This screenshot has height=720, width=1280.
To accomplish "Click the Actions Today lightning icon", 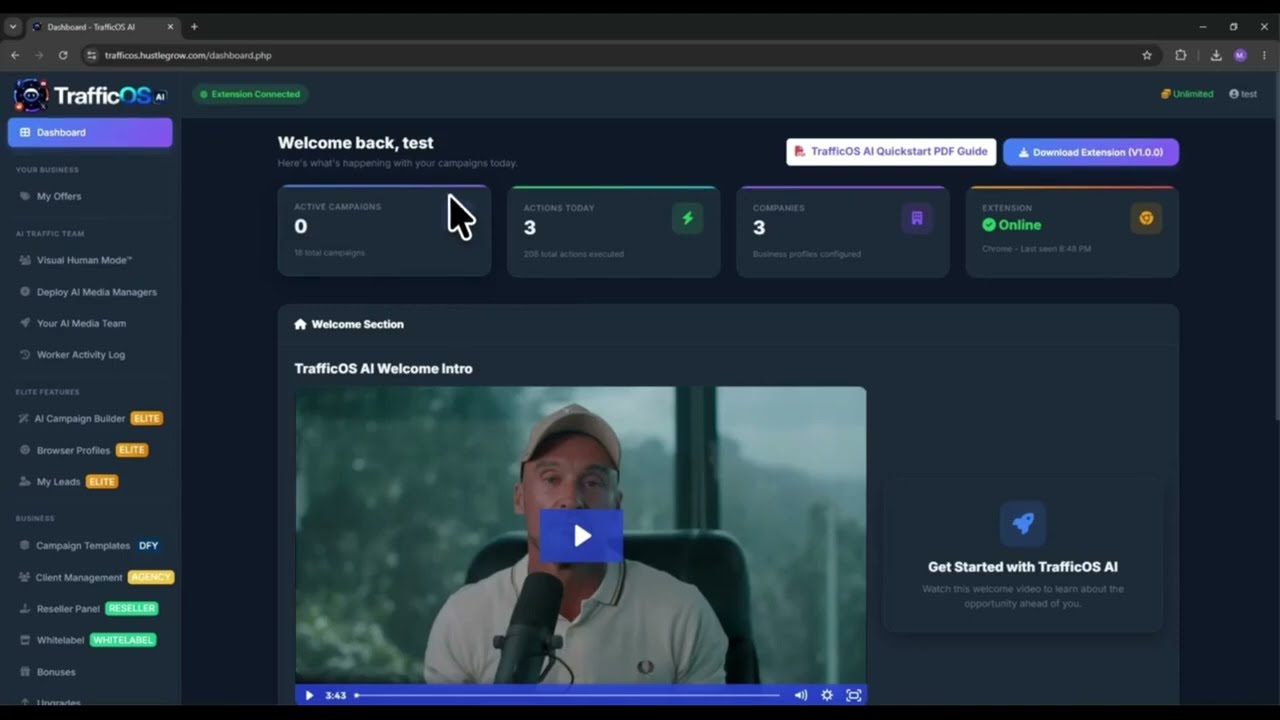I will [687, 218].
